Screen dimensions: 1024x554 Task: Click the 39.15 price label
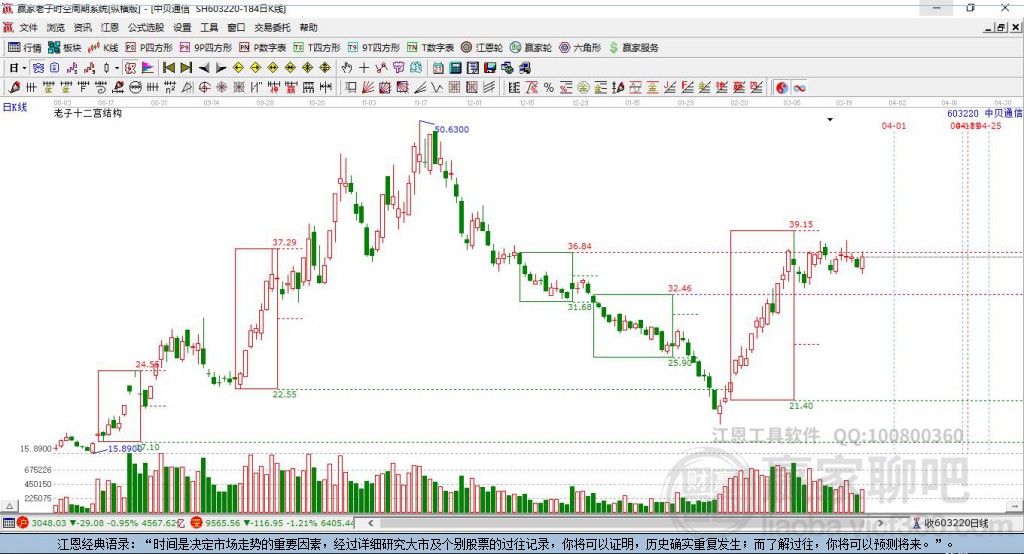pyautogui.click(x=801, y=224)
